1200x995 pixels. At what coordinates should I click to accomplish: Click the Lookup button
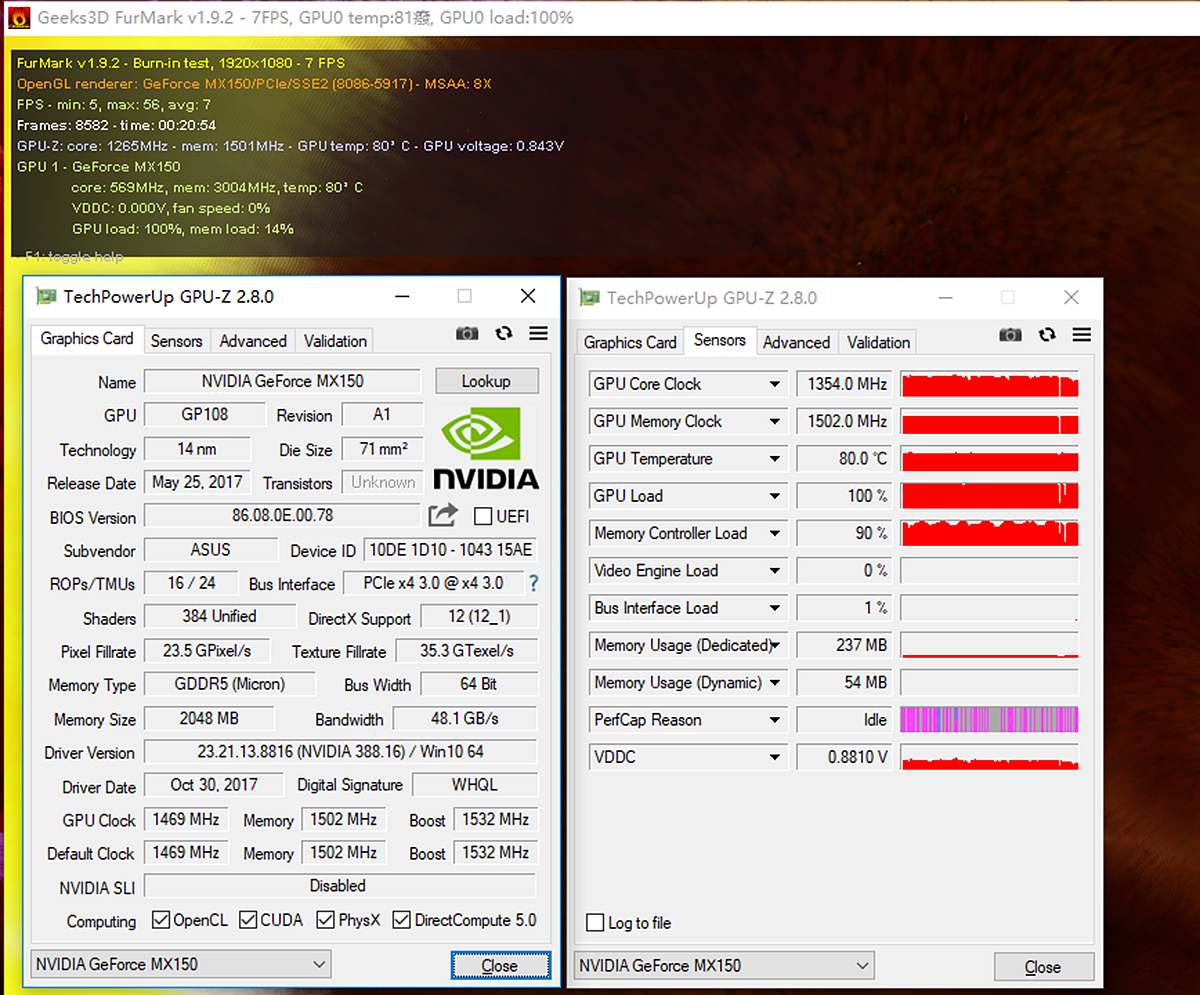point(486,381)
